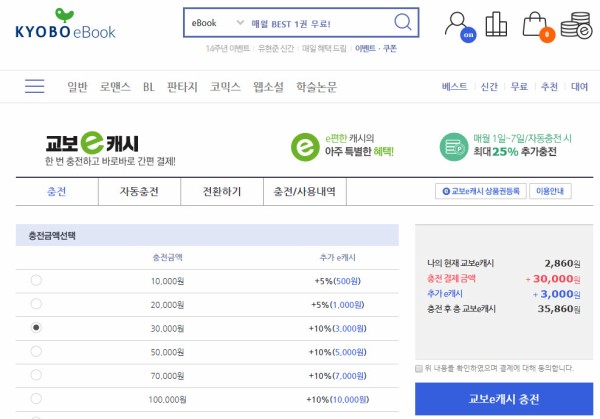Check the payment agreement checkbox

419,368
